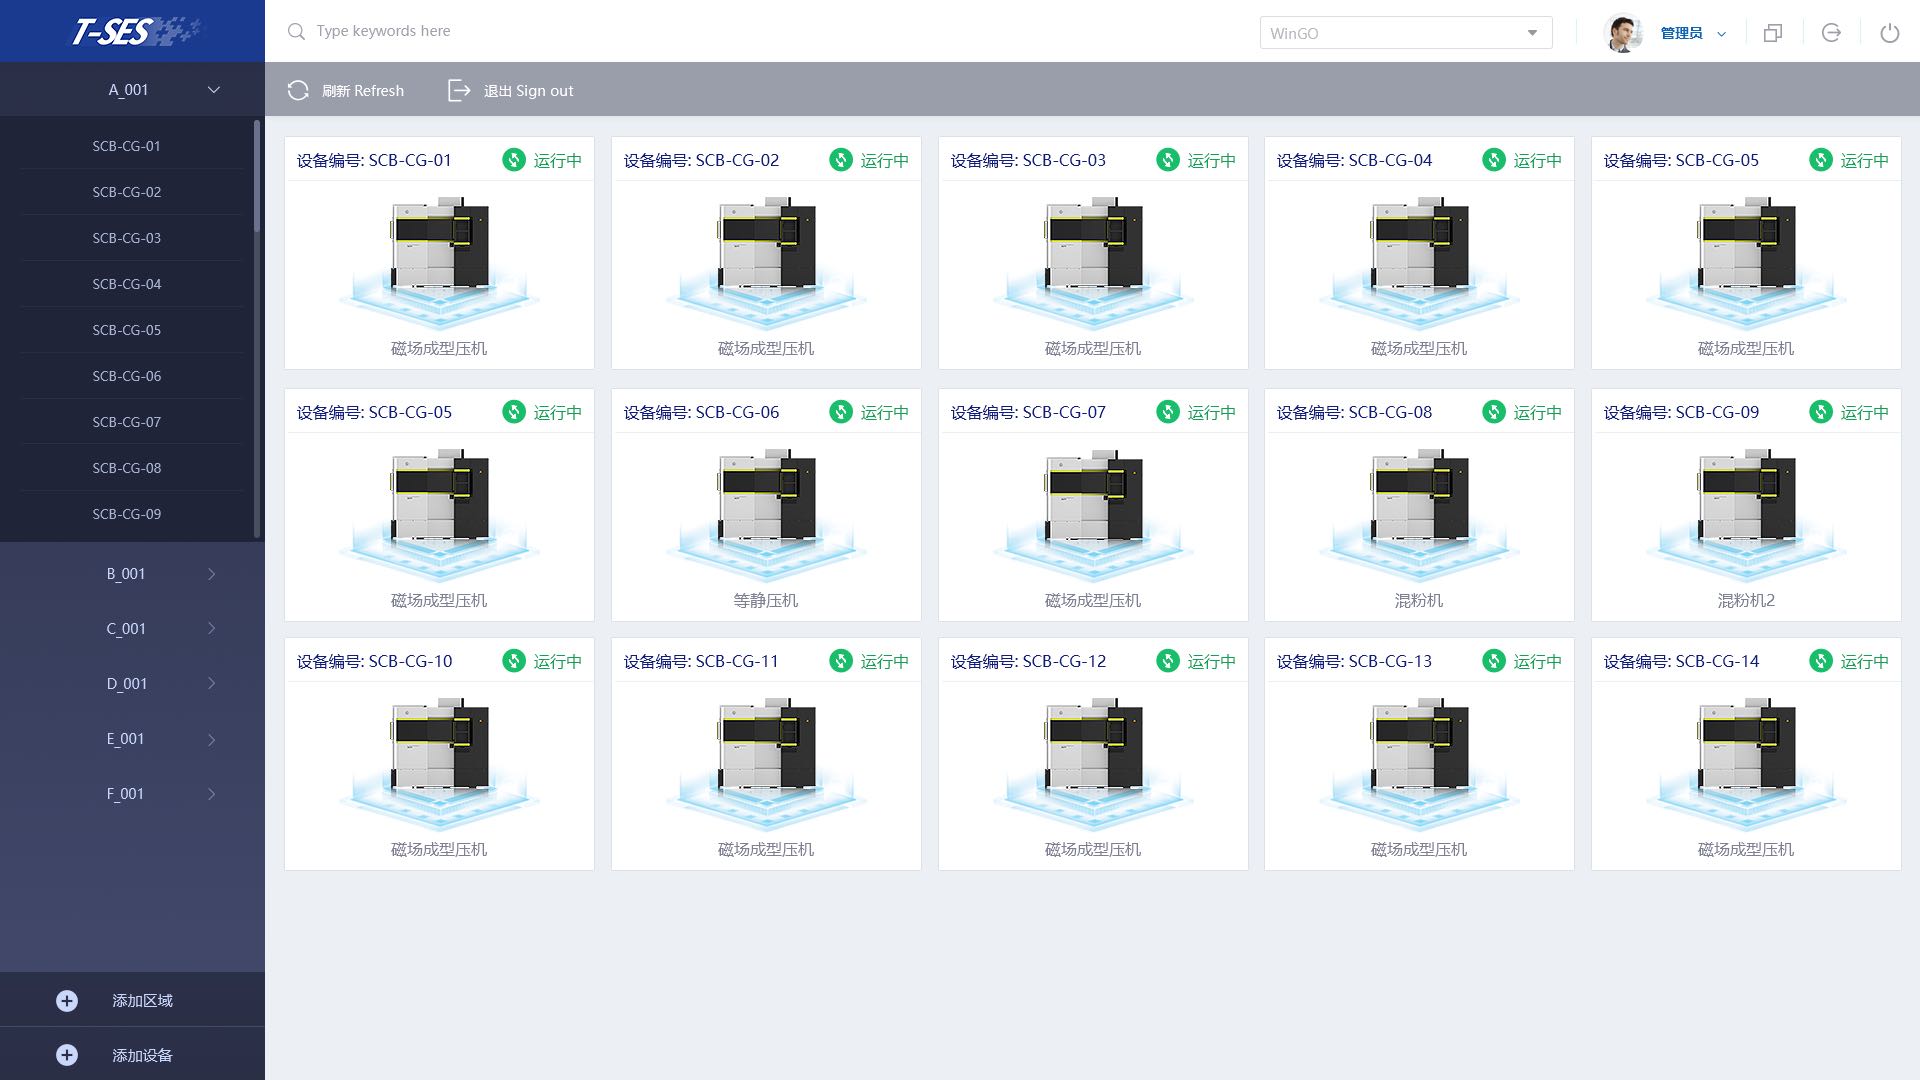The height and width of the screenshot is (1080, 1920).
Task: Click the plus icon beside 添加区域
Action: 67,1001
